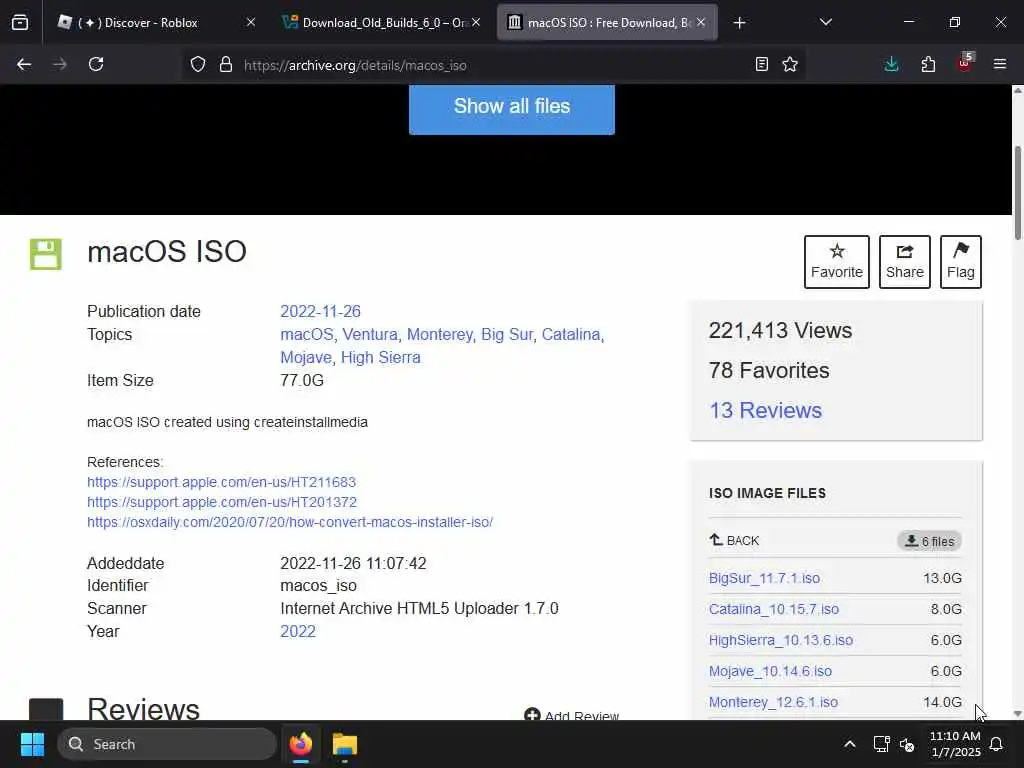Open notifications bell icon
Viewport: 1024px width, 768px height.
click(x=997, y=744)
